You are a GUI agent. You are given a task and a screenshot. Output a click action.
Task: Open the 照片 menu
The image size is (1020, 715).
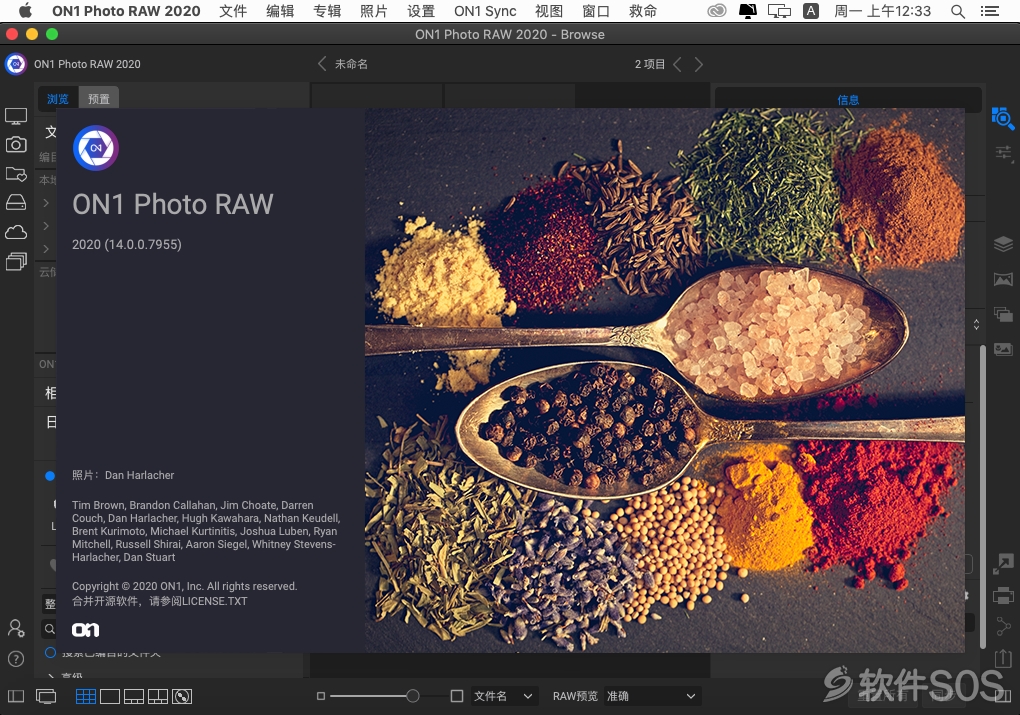(373, 11)
